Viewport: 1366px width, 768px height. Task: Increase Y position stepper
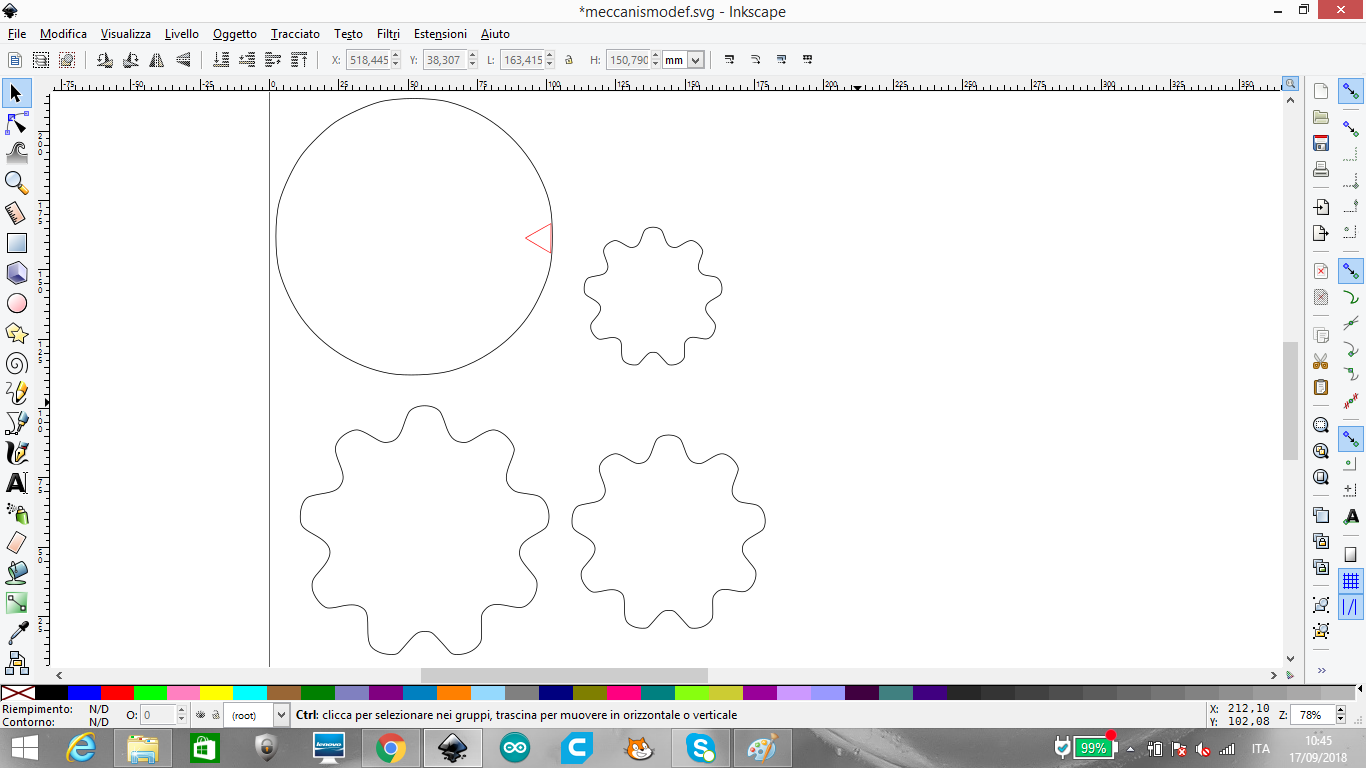tap(471, 56)
